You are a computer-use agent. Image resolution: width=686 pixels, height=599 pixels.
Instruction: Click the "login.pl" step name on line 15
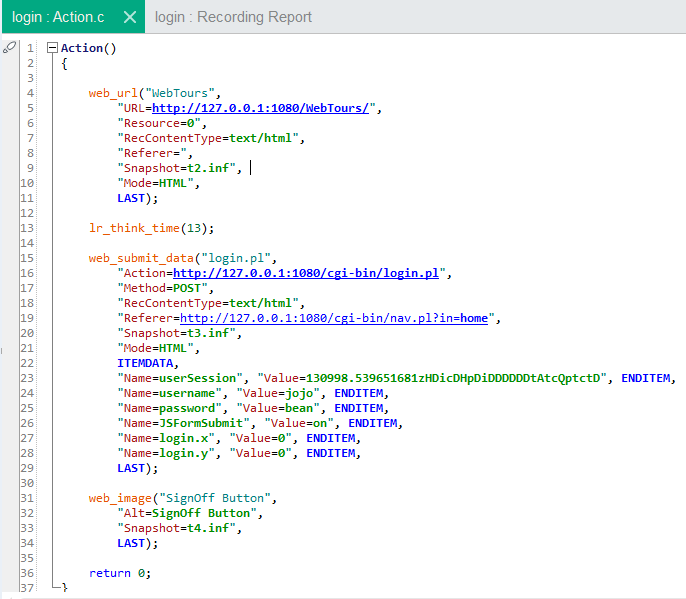coord(236,258)
